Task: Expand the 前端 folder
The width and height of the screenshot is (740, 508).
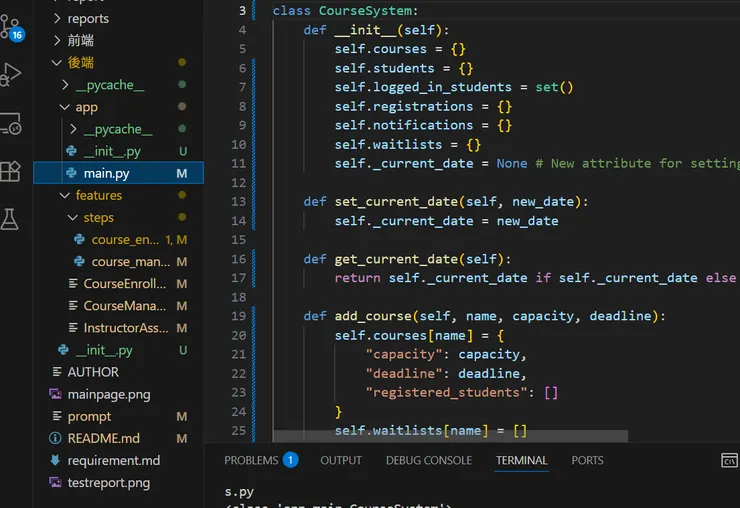Action: click(80, 40)
